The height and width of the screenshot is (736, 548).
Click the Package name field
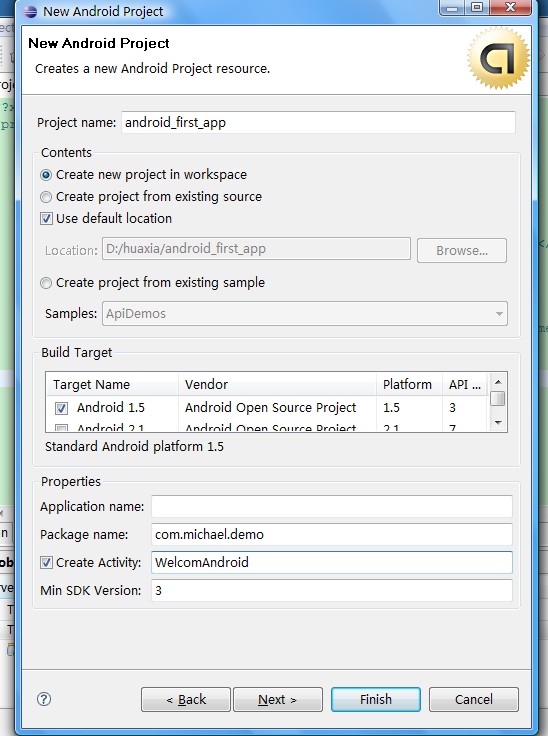tap(332, 535)
